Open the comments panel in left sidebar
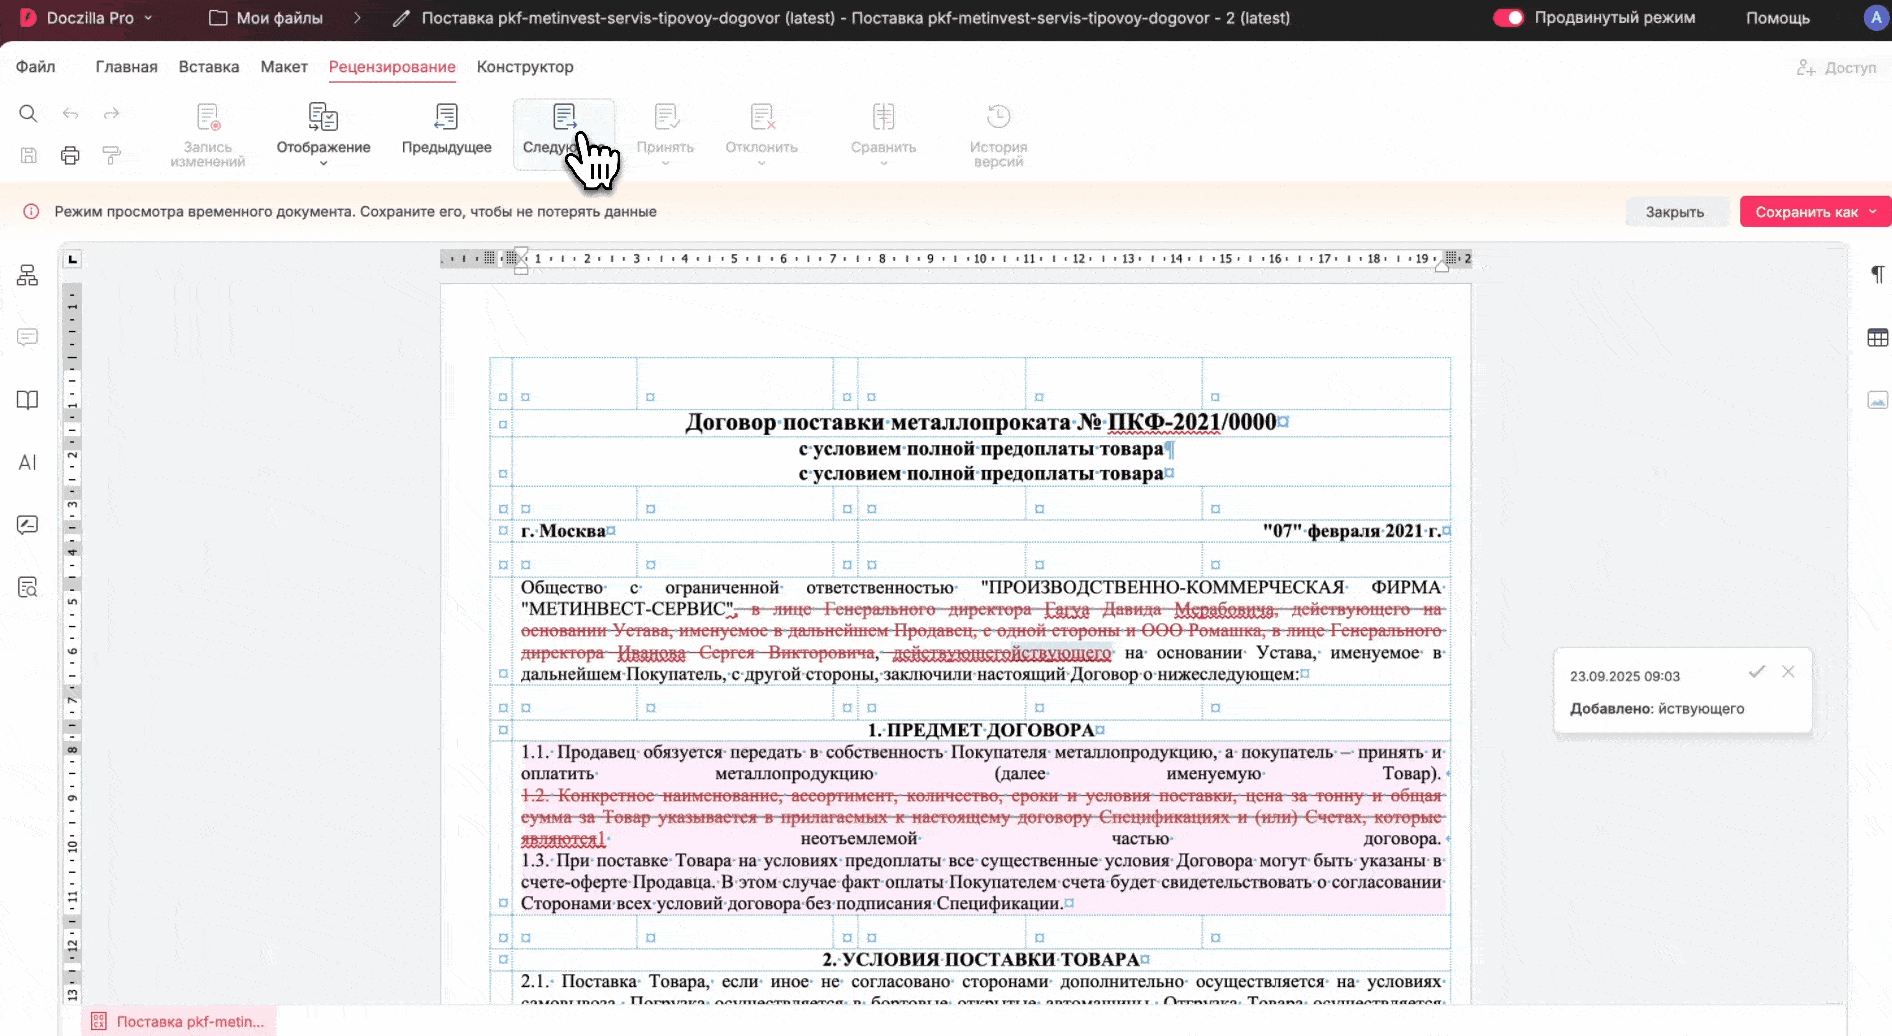The image size is (1892, 1036). 28,338
